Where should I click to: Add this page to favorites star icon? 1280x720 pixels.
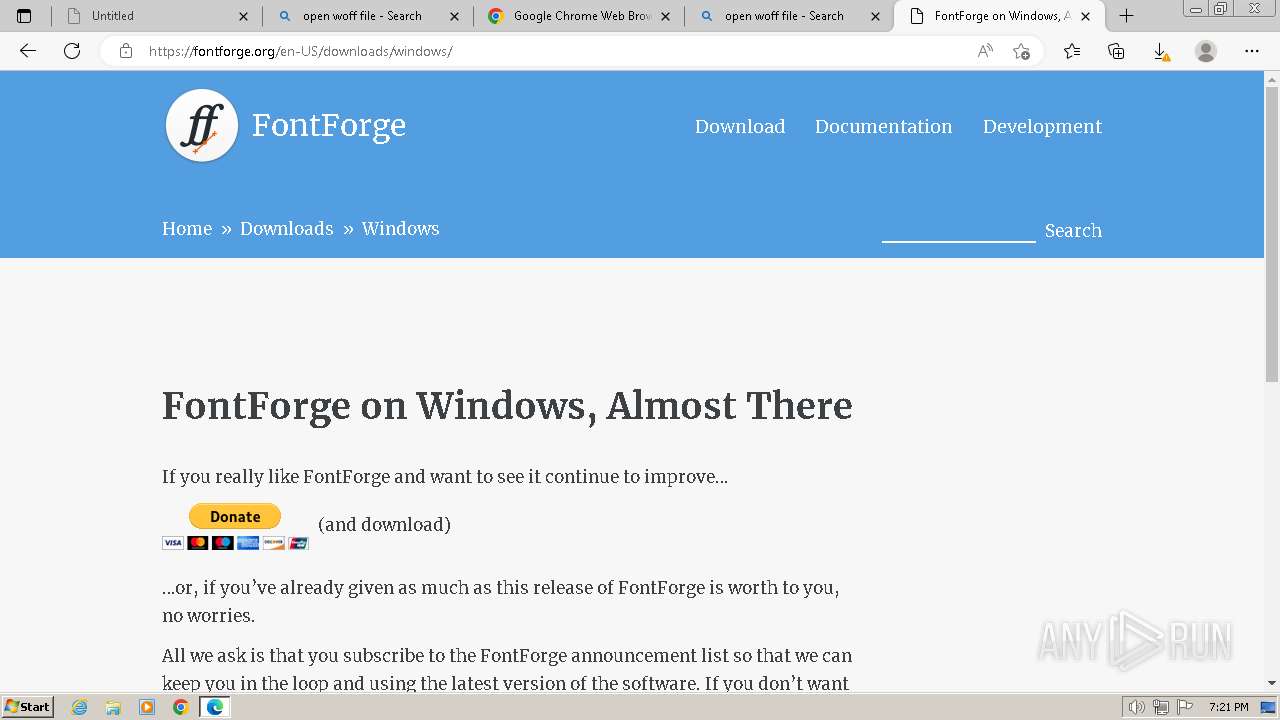pyautogui.click(x=1021, y=51)
